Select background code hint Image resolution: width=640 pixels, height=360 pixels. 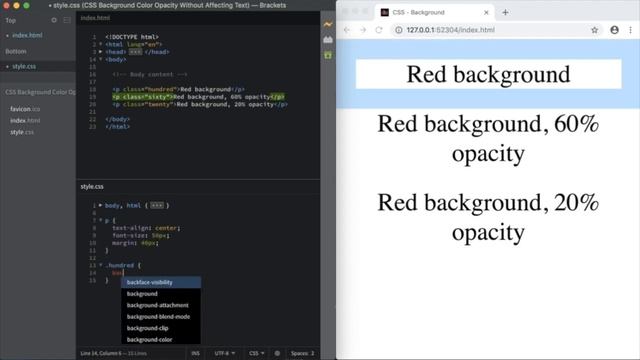[161, 294]
